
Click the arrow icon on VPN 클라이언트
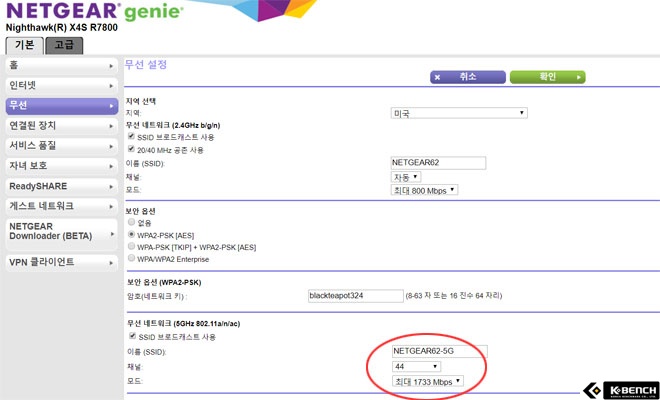coord(111,263)
